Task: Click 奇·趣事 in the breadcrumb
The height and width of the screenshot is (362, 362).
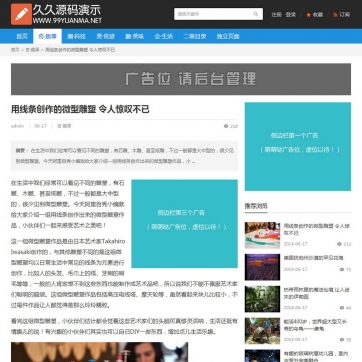Action: [x=32, y=50]
